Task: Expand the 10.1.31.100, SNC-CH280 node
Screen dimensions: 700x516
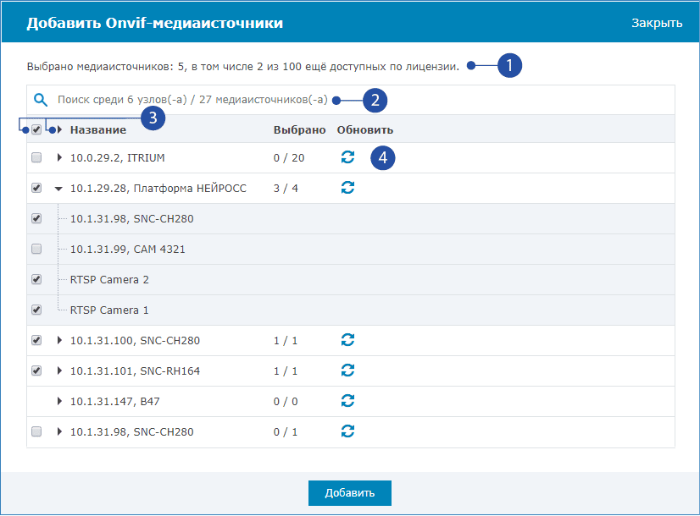Action: 59,340
